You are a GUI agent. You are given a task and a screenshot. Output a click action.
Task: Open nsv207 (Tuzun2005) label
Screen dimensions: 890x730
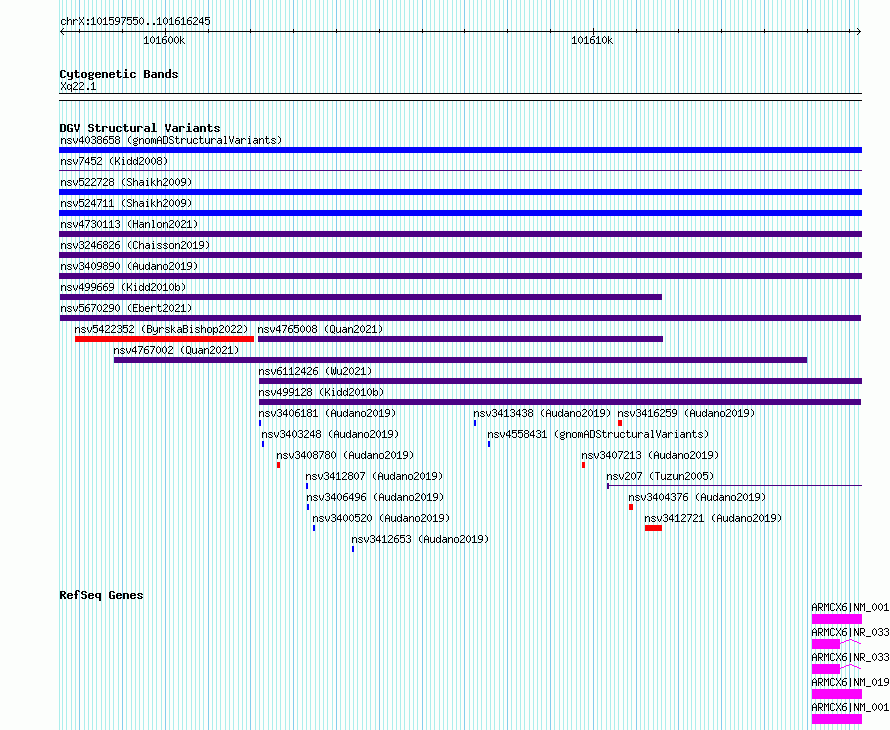[660, 476]
